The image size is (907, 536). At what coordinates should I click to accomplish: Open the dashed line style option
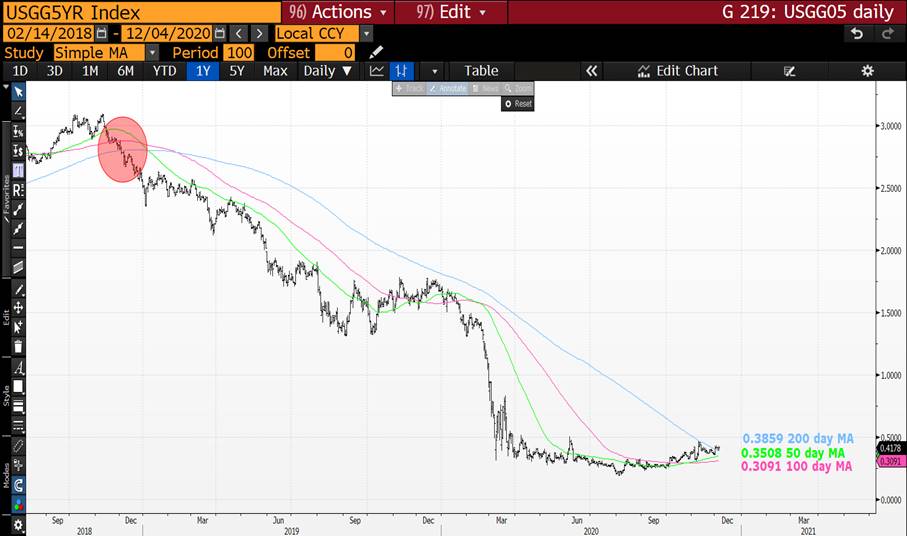tap(18, 426)
